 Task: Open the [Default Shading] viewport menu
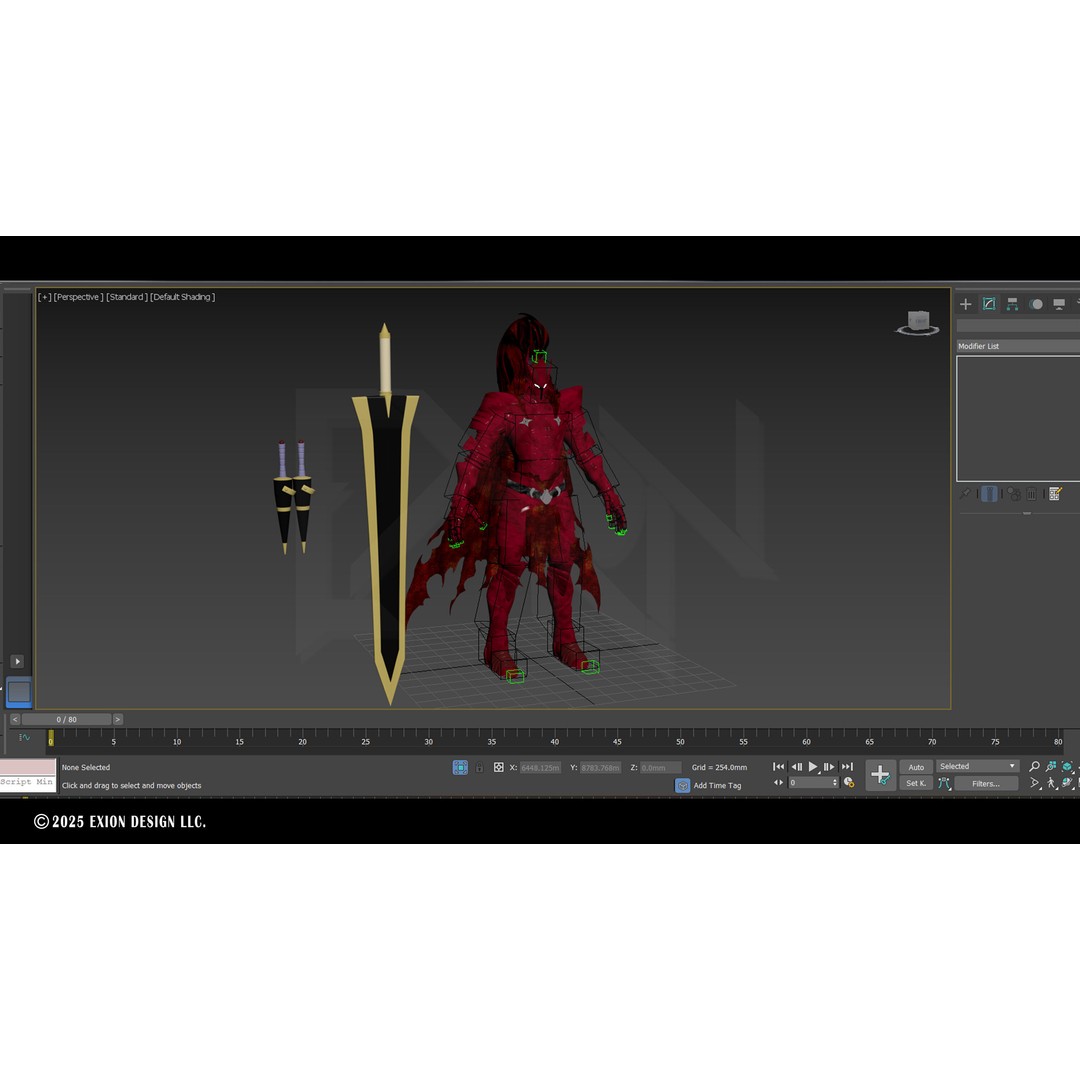click(182, 296)
